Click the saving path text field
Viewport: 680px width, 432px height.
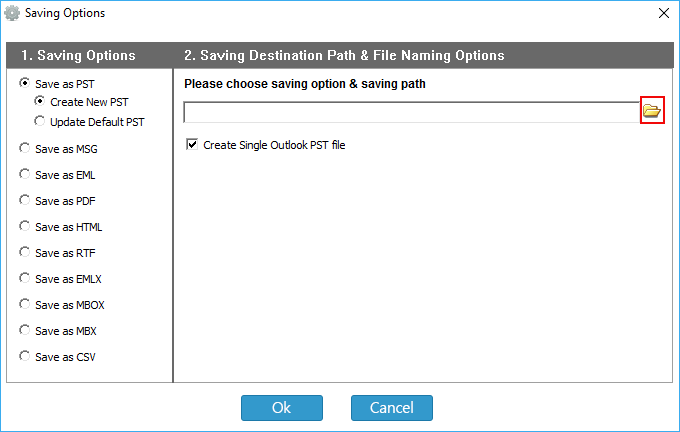tap(410, 112)
